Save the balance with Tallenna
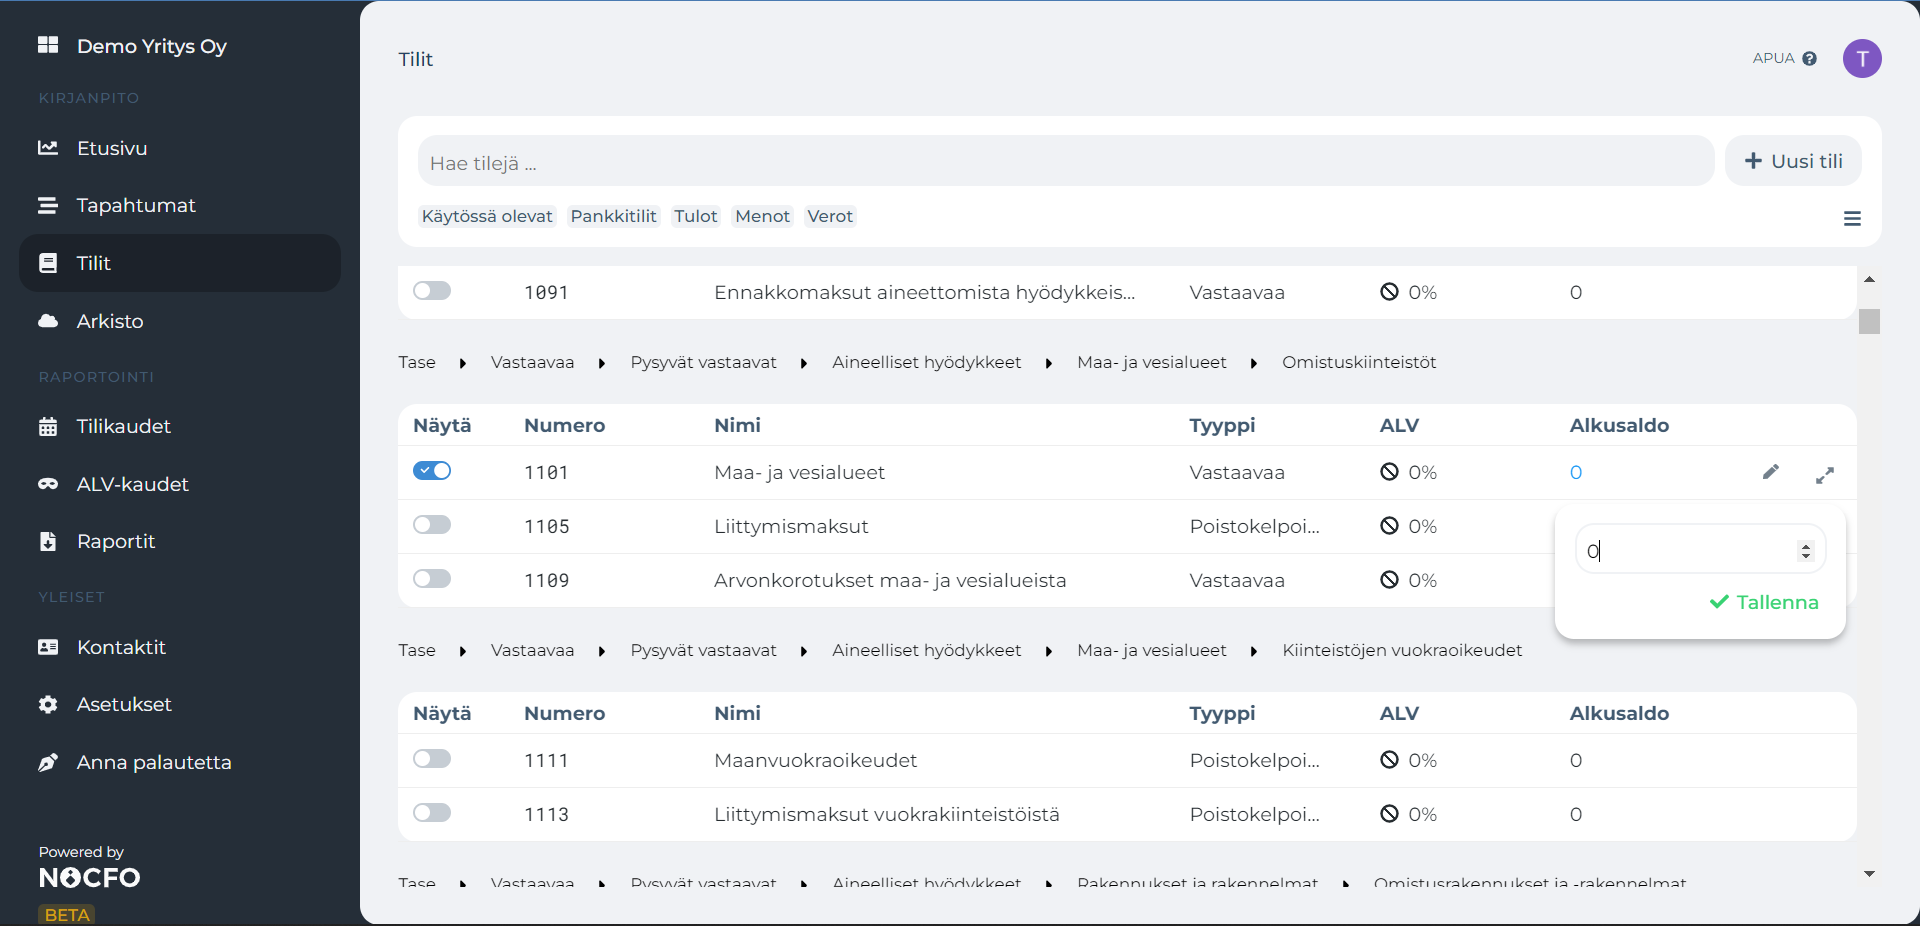Screen dimensions: 1920x926 click(x=1764, y=602)
